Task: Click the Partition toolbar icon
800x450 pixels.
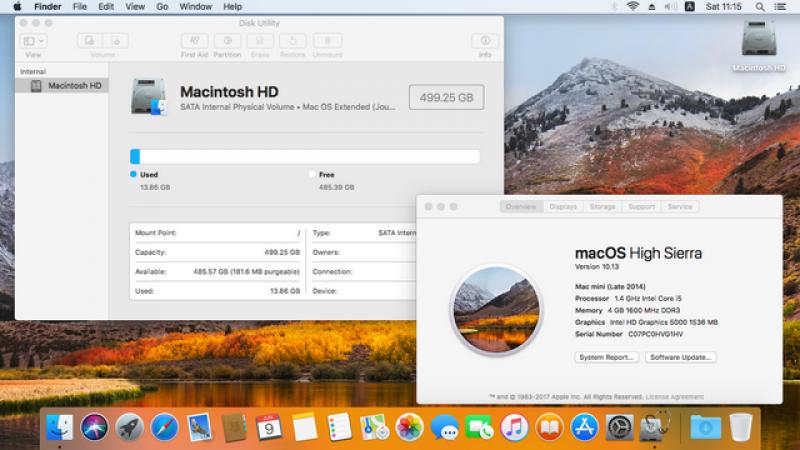Action: point(228,41)
